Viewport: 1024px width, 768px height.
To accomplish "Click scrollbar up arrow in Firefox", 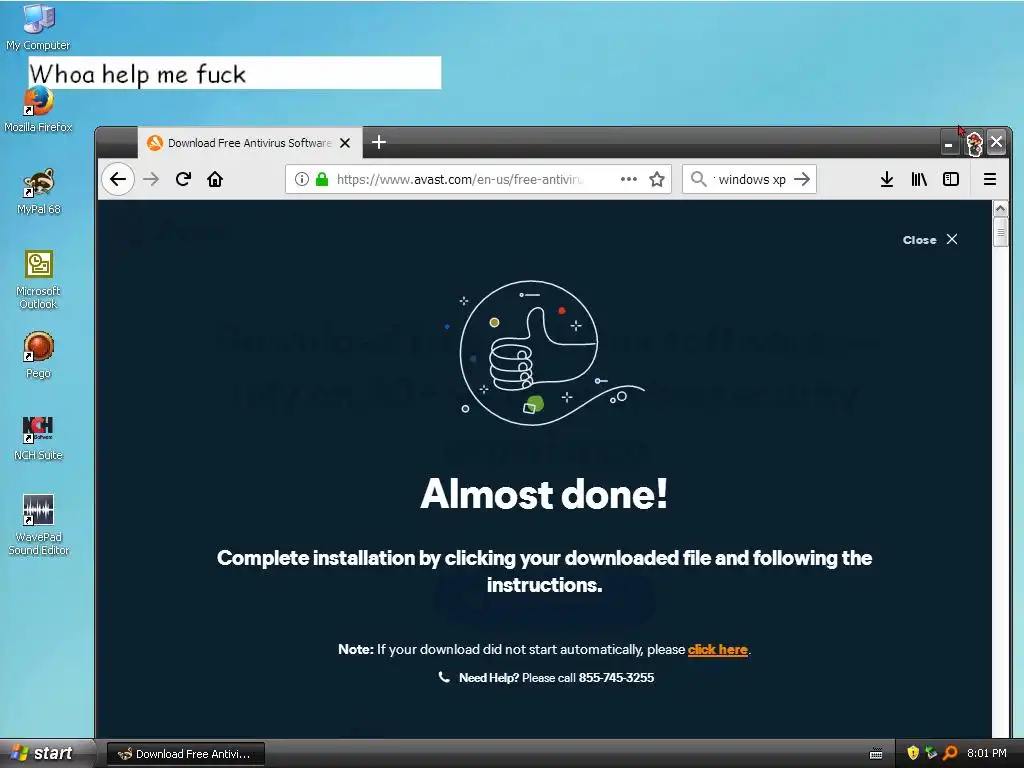I will pos(1000,209).
